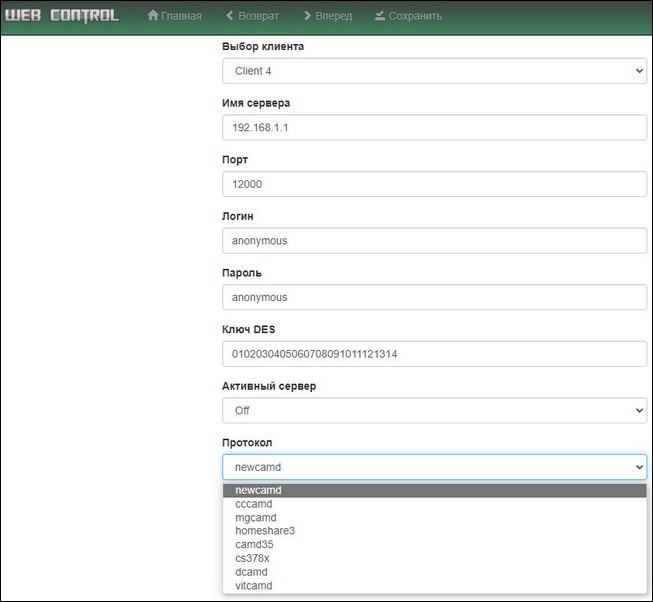The image size is (653, 602).
Task: Focus the Порт field with 12000
Action: click(434, 184)
